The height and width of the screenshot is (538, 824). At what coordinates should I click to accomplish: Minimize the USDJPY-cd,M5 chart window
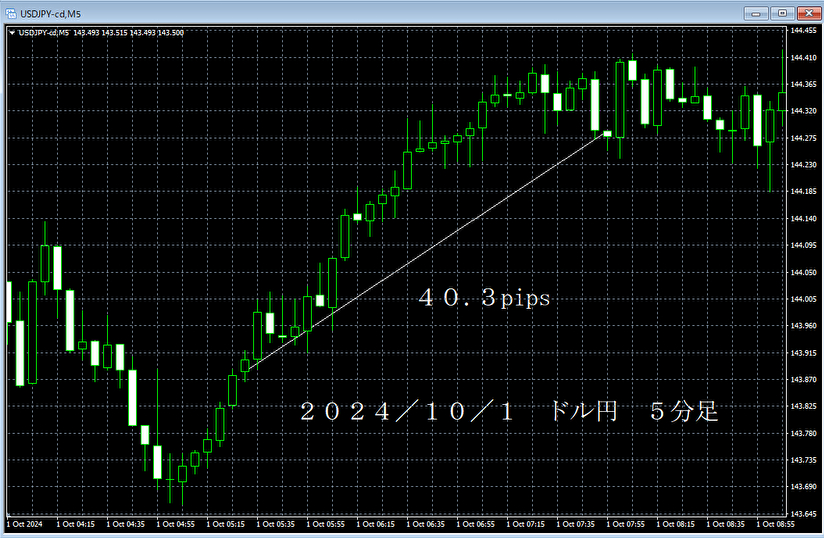(756, 14)
